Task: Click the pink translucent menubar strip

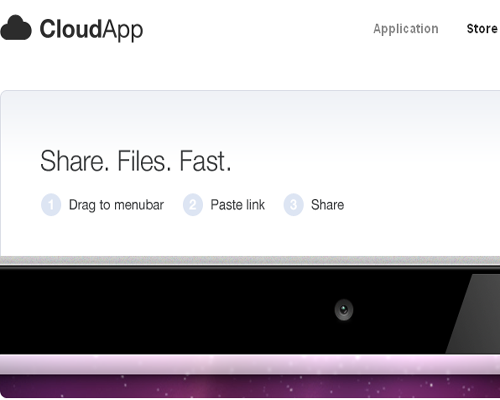Action: (250, 364)
